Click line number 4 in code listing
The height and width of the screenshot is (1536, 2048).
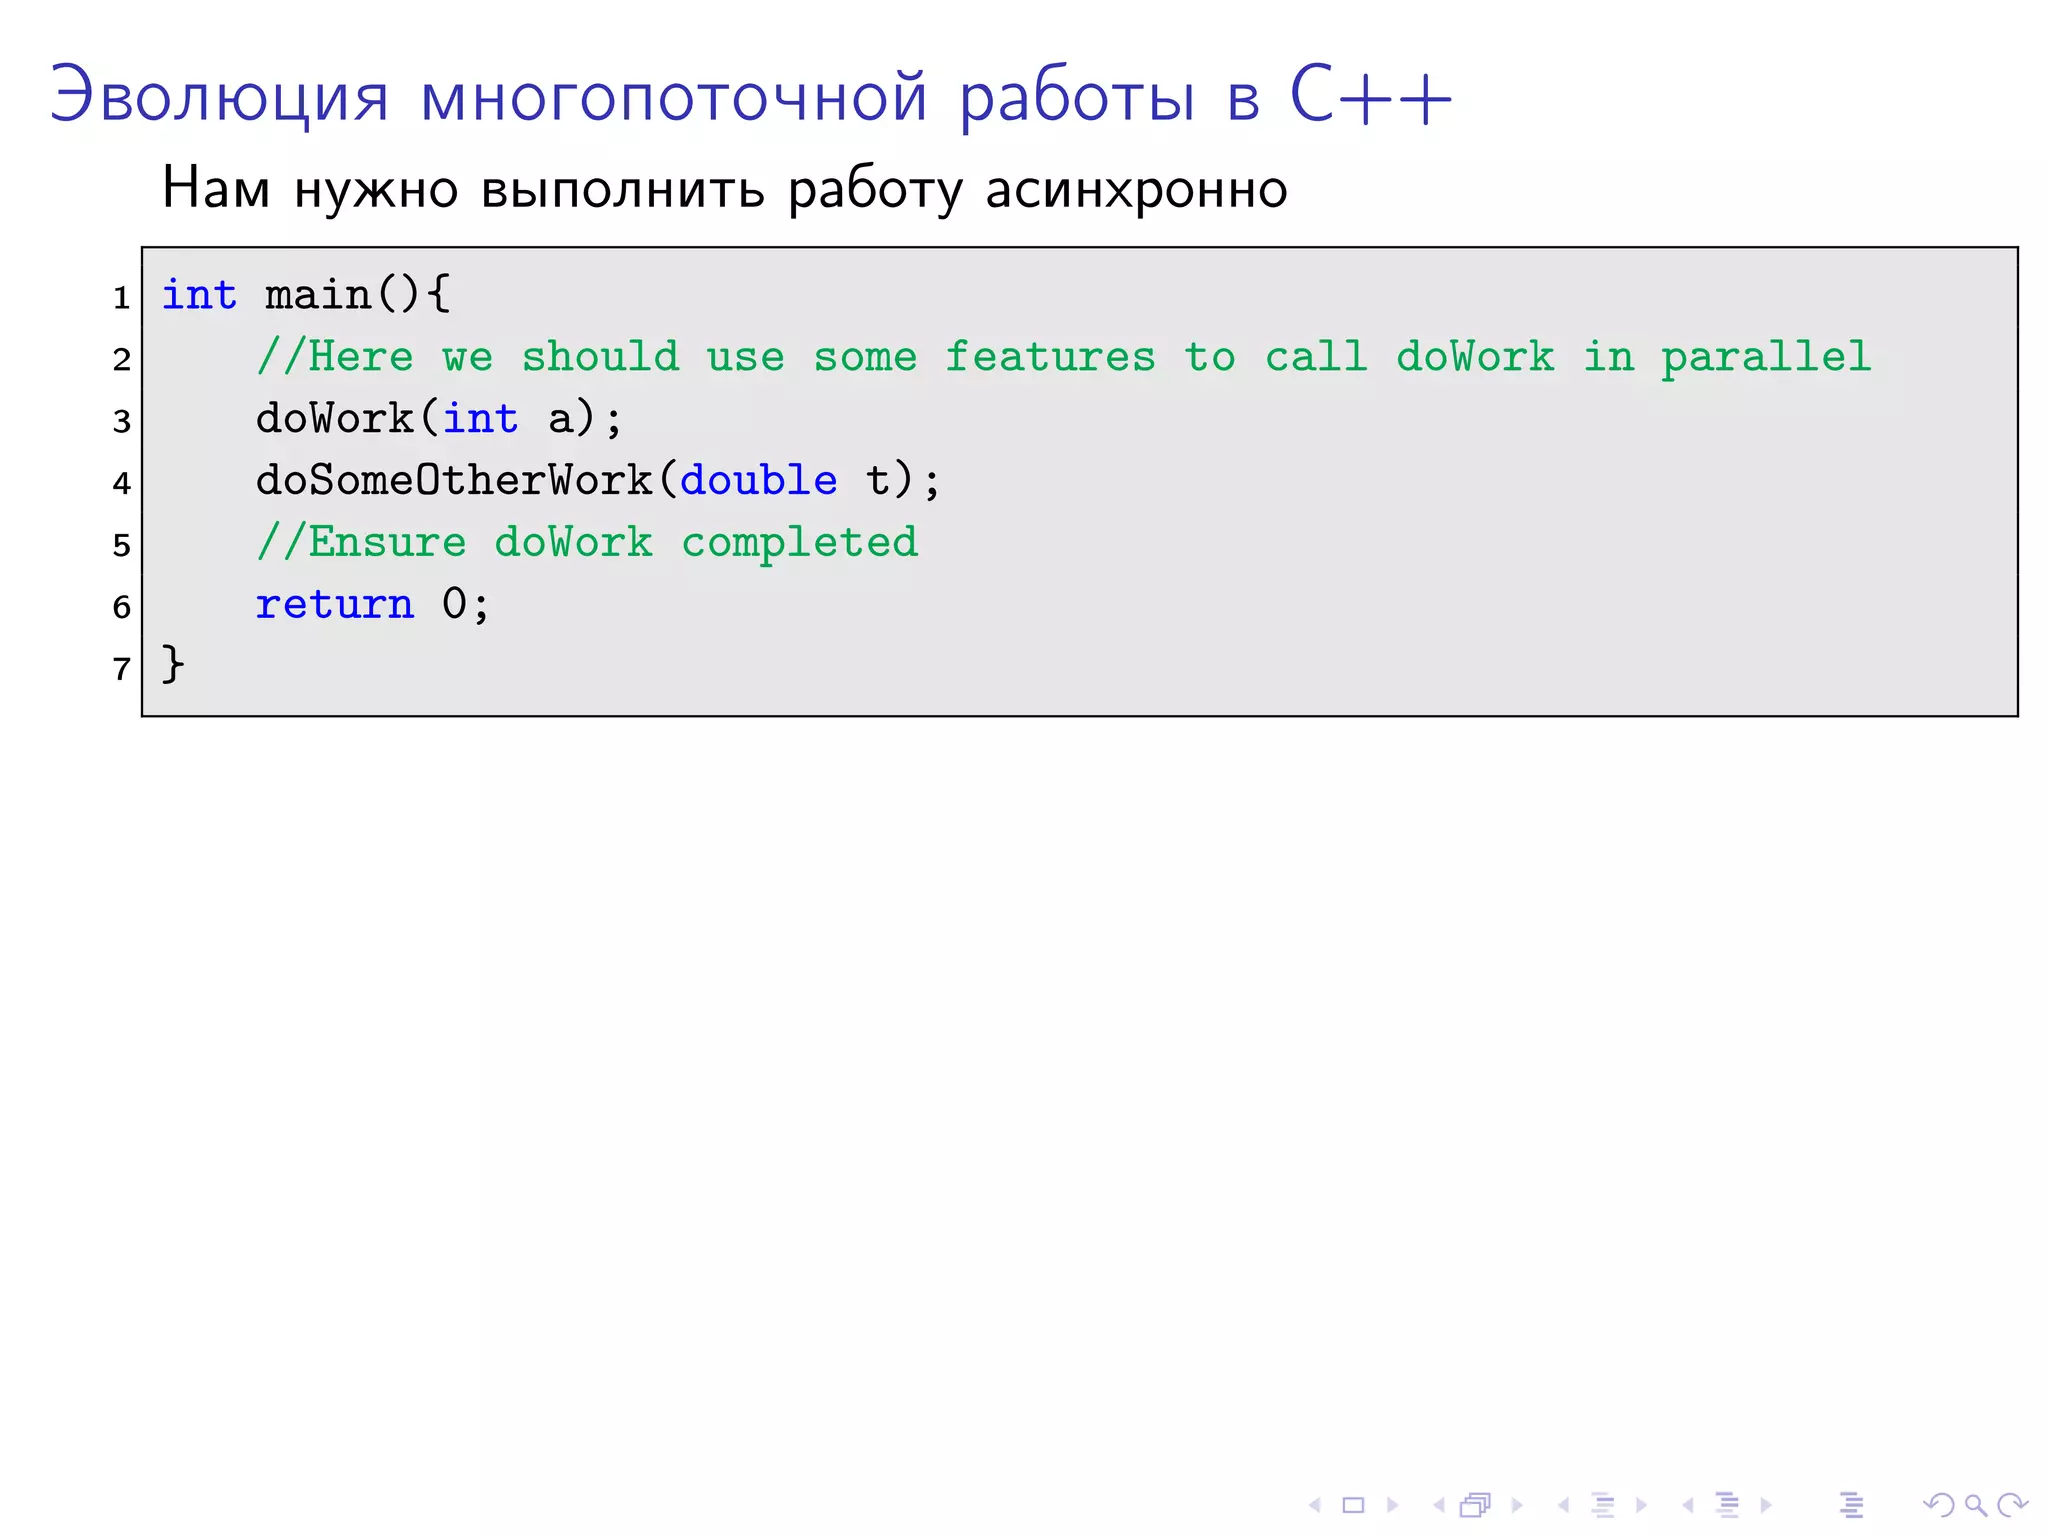point(122,484)
